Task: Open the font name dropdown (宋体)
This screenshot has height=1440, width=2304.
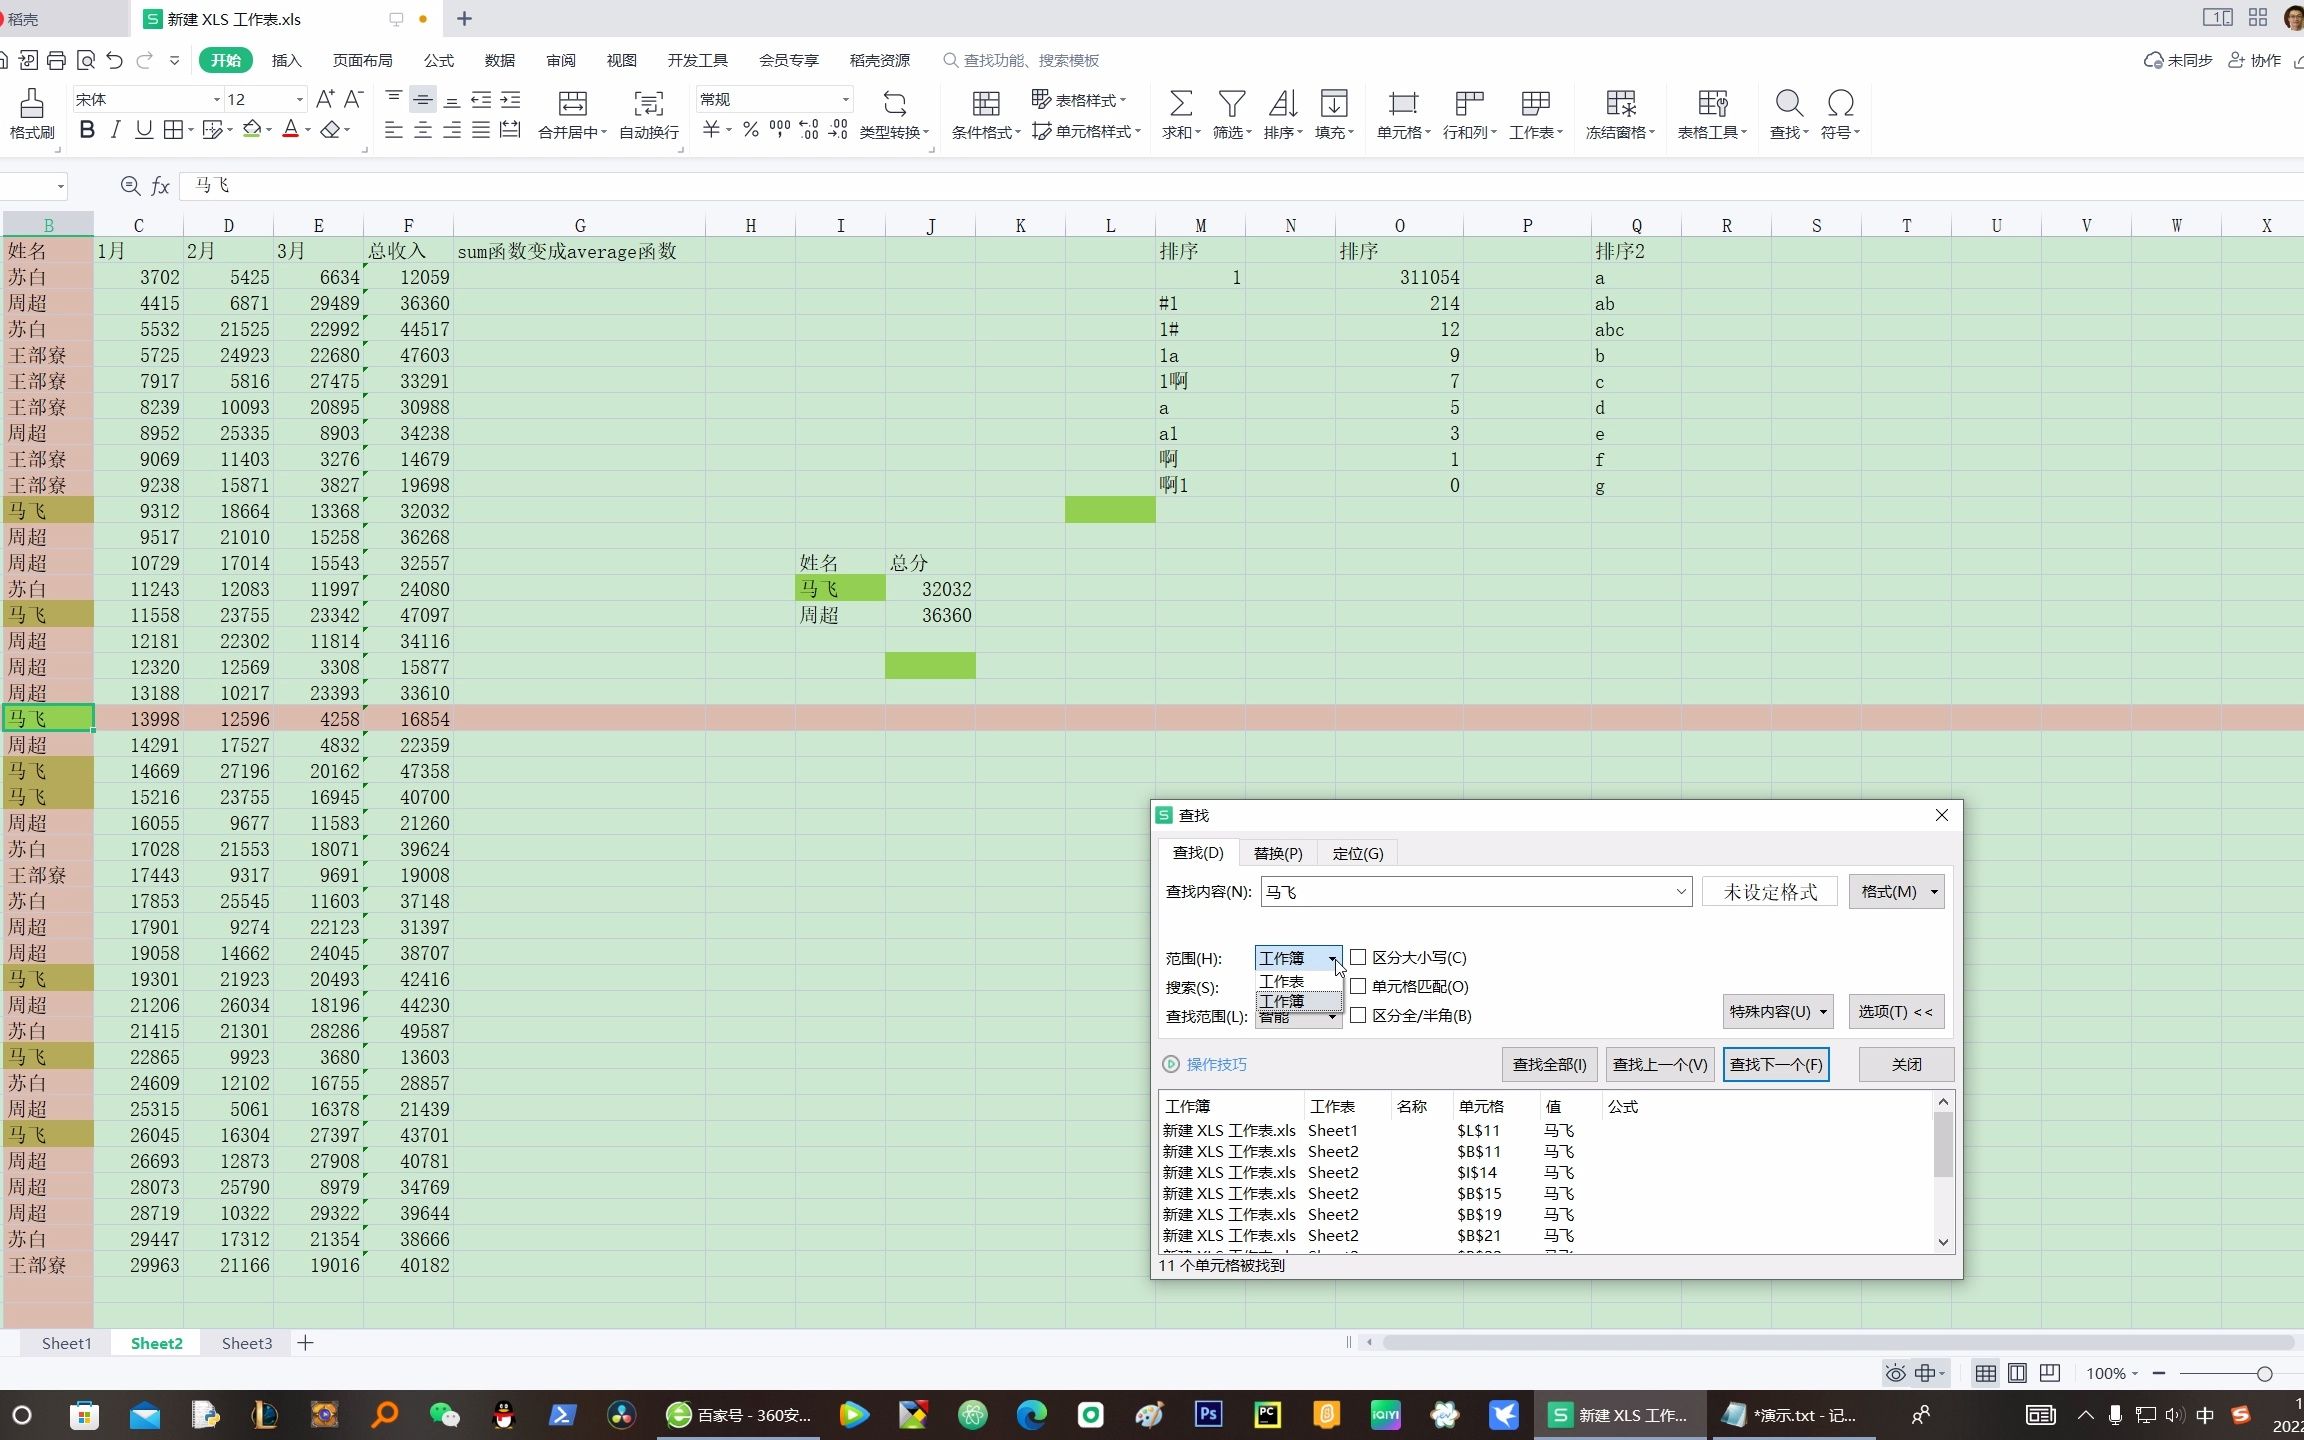Action: point(216,99)
